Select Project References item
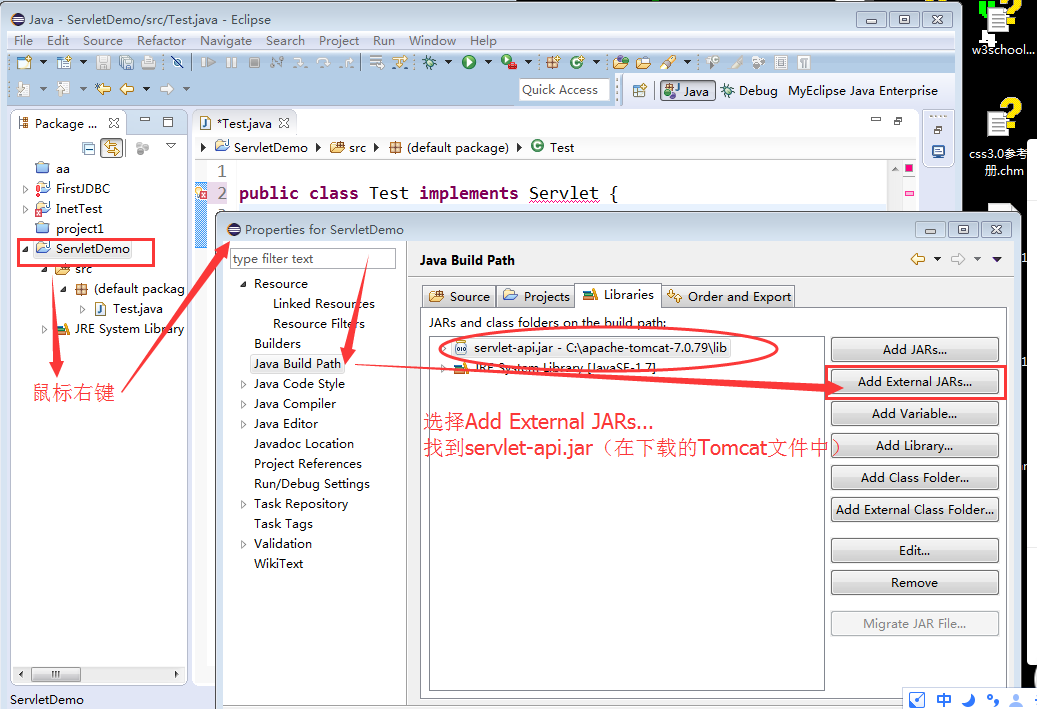1037x709 pixels. [x=308, y=464]
